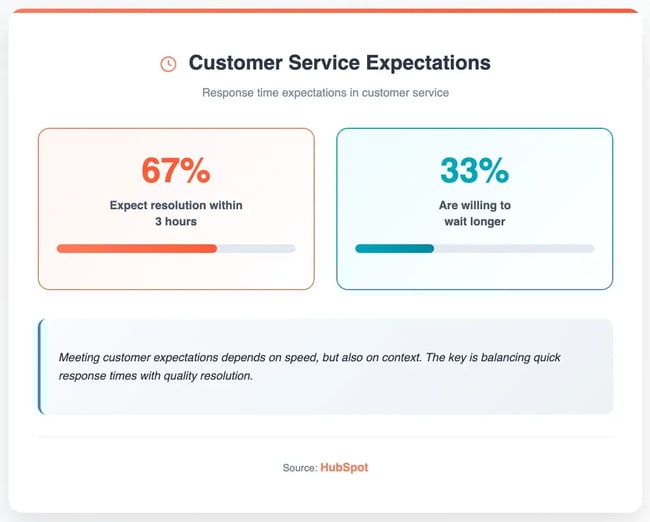
Task: Click the gray unfilled end of the 33% bar
Action: coord(514,248)
